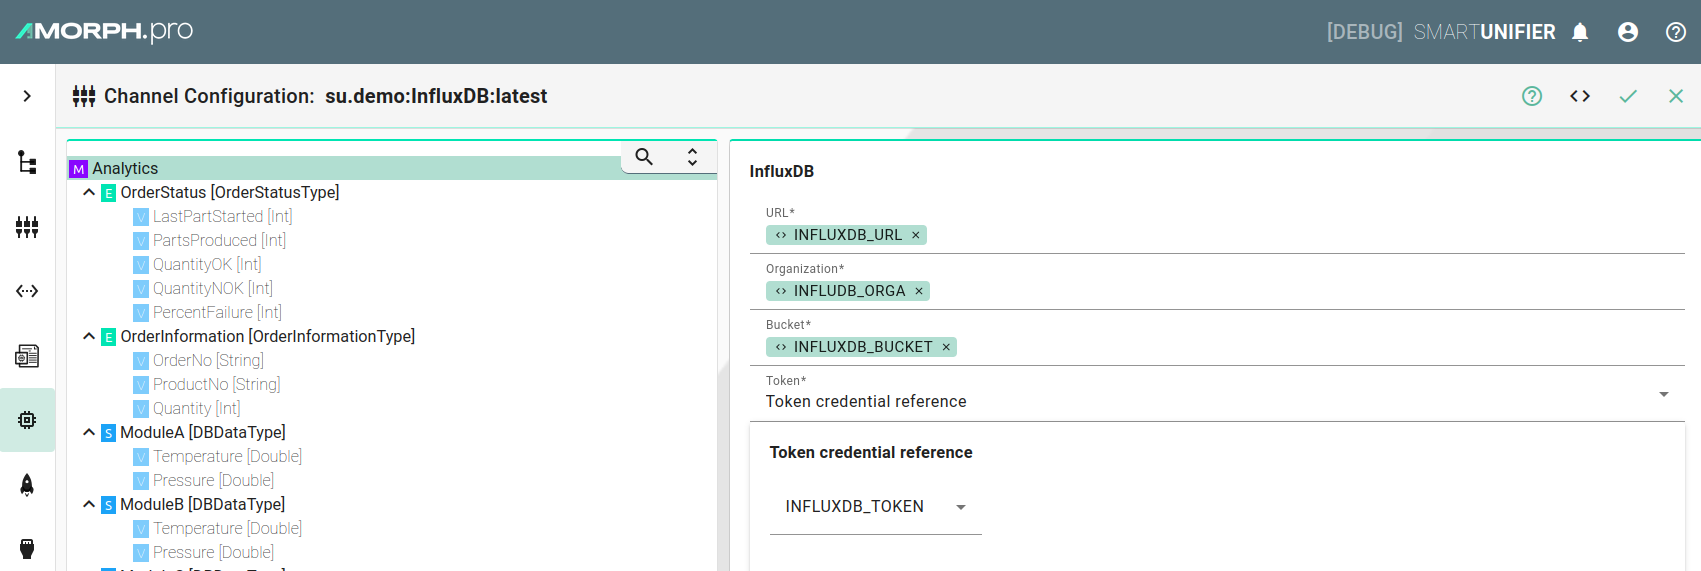This screenshot has height=571, width=1701.
Task: Open the notifications bell
Action: 1580,32
